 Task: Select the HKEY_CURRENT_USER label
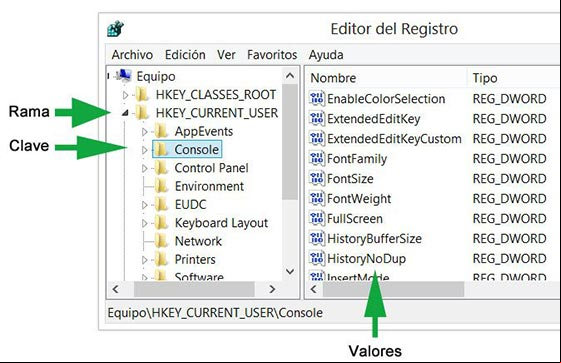[217, 113]
